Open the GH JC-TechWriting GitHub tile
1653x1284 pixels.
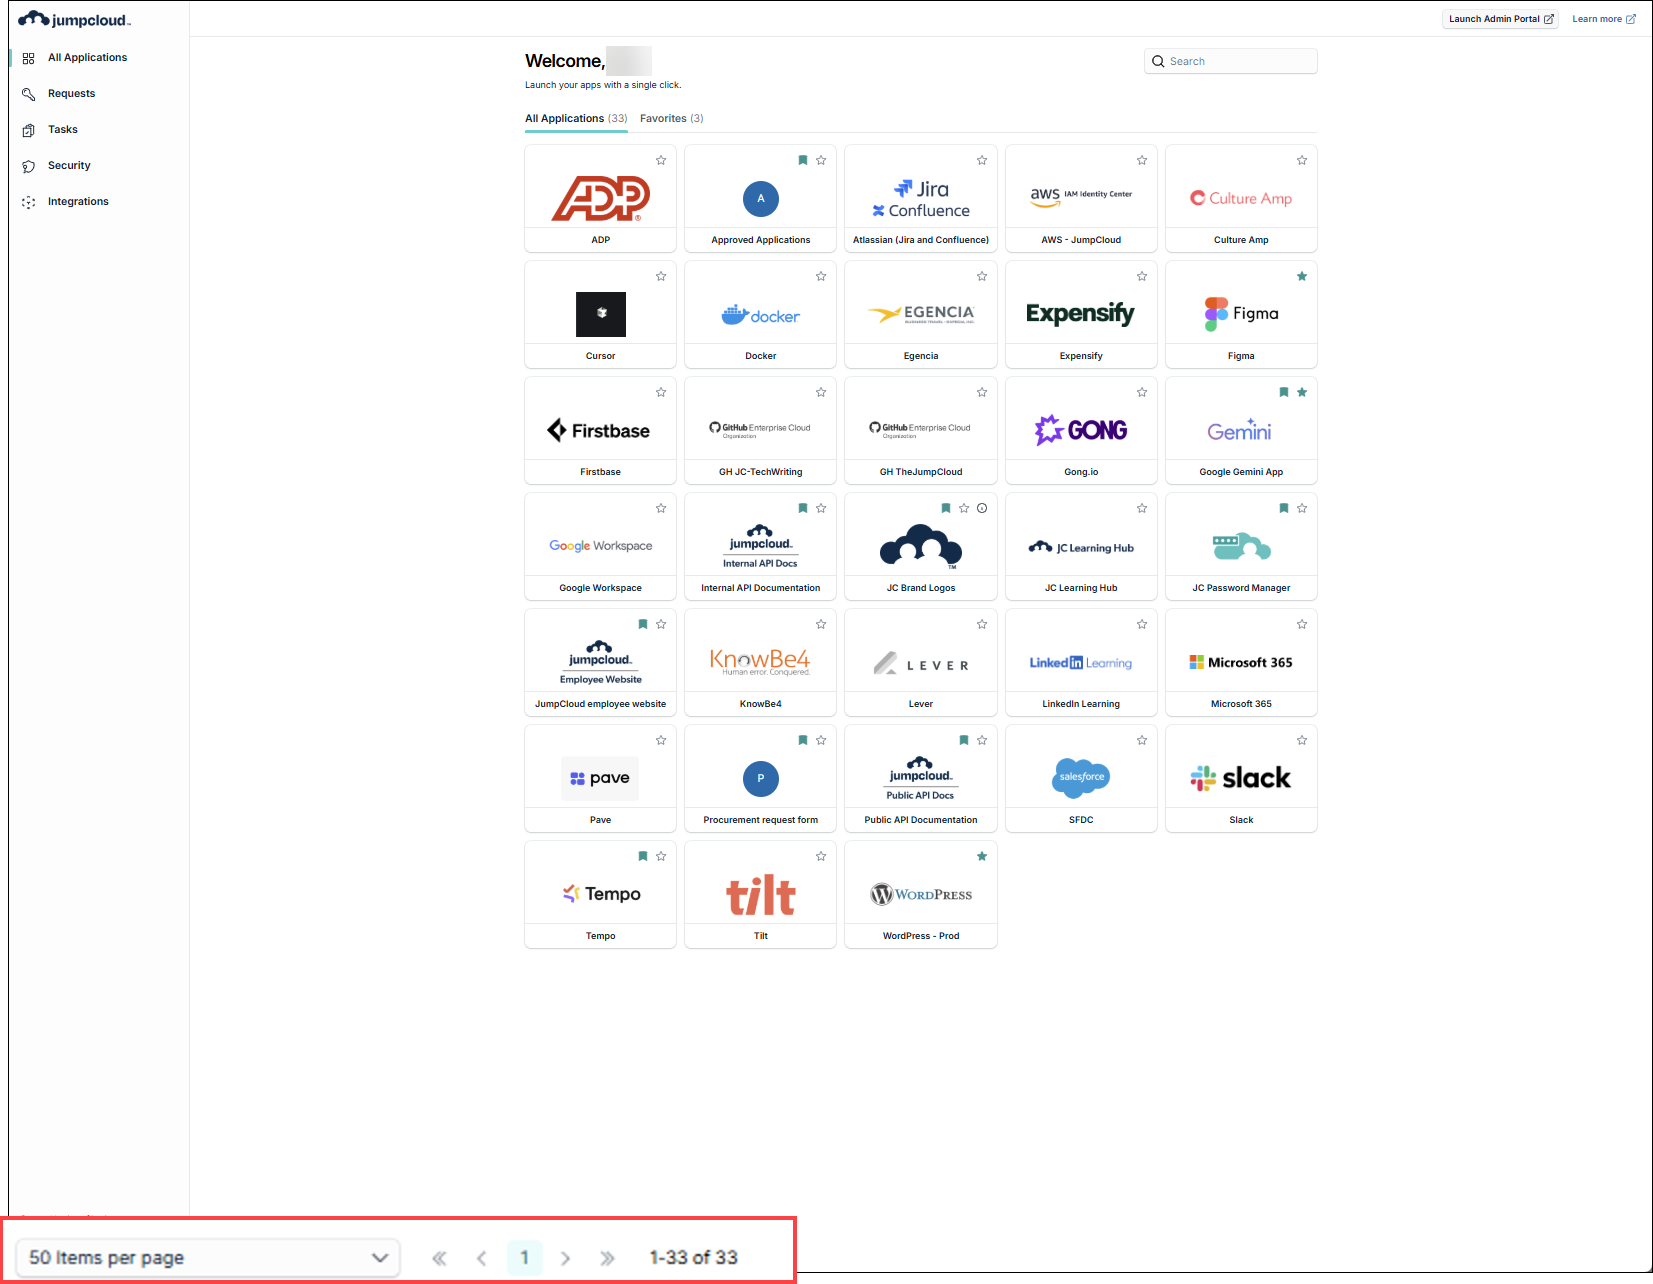[761, 430]
